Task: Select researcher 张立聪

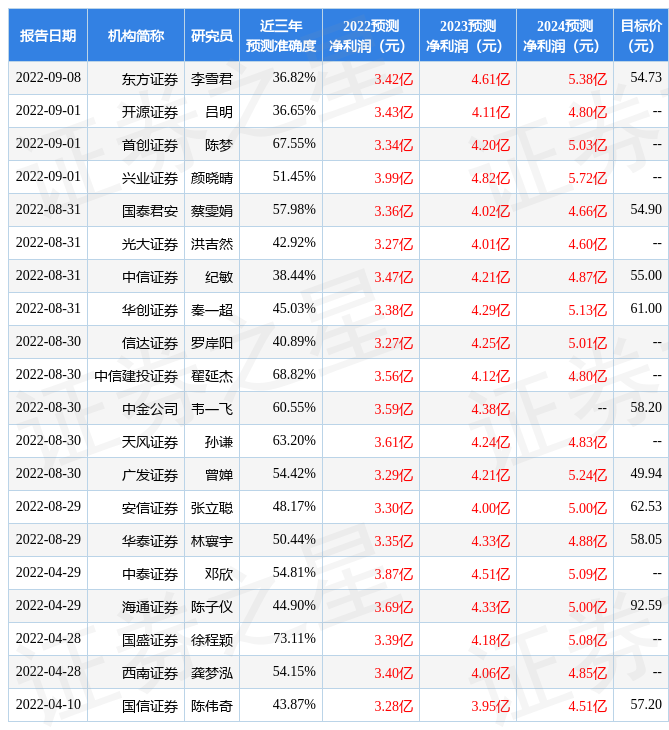Action: (212, 508)
